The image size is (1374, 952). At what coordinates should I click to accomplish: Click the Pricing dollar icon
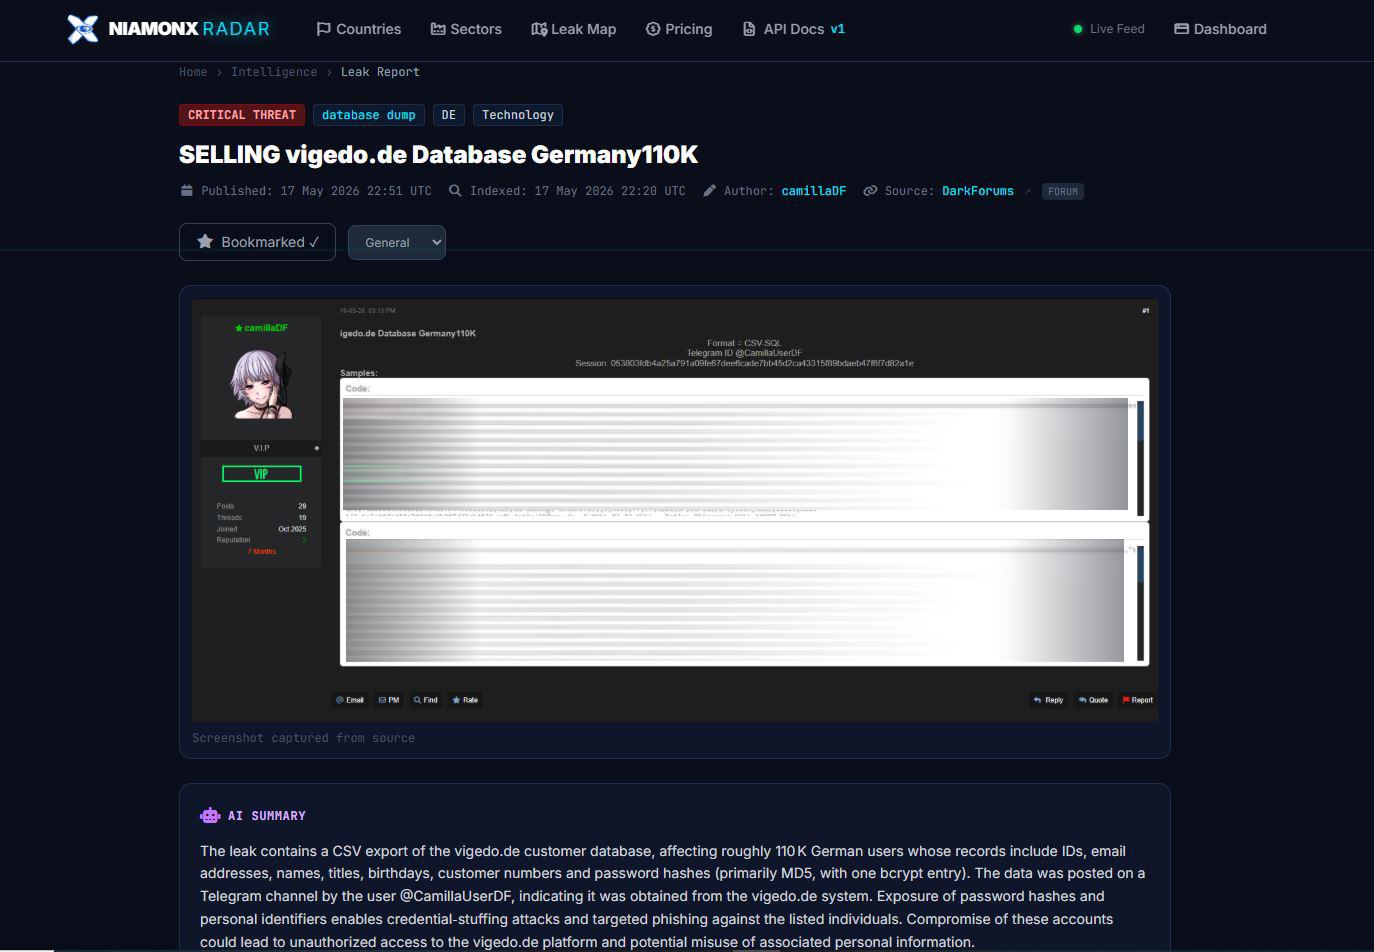click(653, 29)
